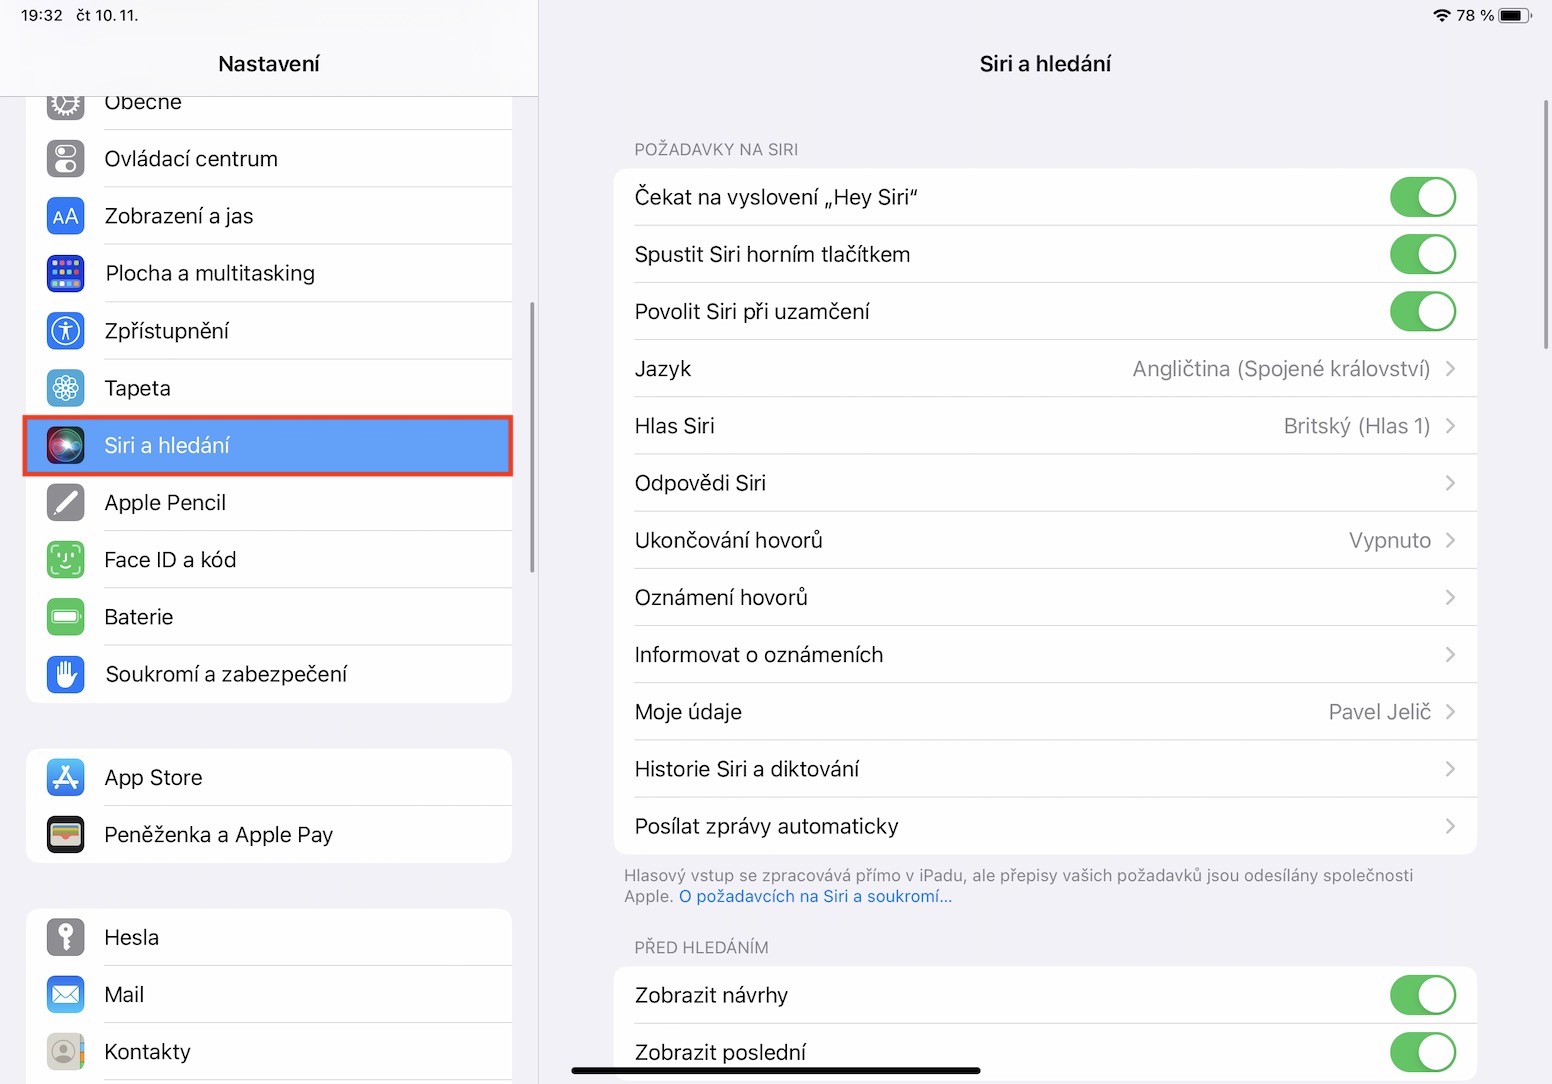Tap the Apple Pencil icon
Image resolution: width=1552 pixels, height=1084 pixels.
tap(66, 503)
